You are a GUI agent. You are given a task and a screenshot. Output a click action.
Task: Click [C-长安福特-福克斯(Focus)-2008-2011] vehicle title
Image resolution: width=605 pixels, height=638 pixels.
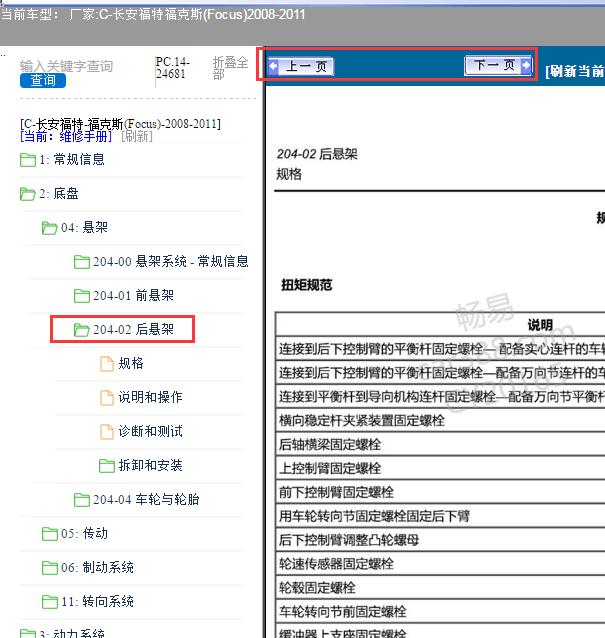(120, 124)
